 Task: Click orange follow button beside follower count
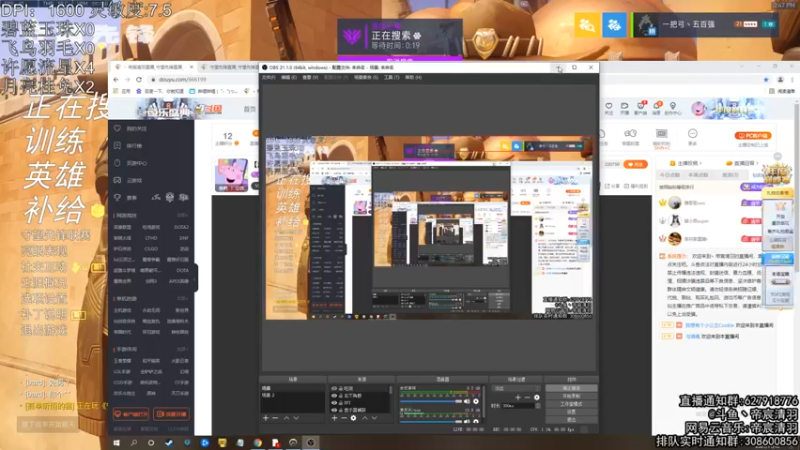(x=635, y=164)
